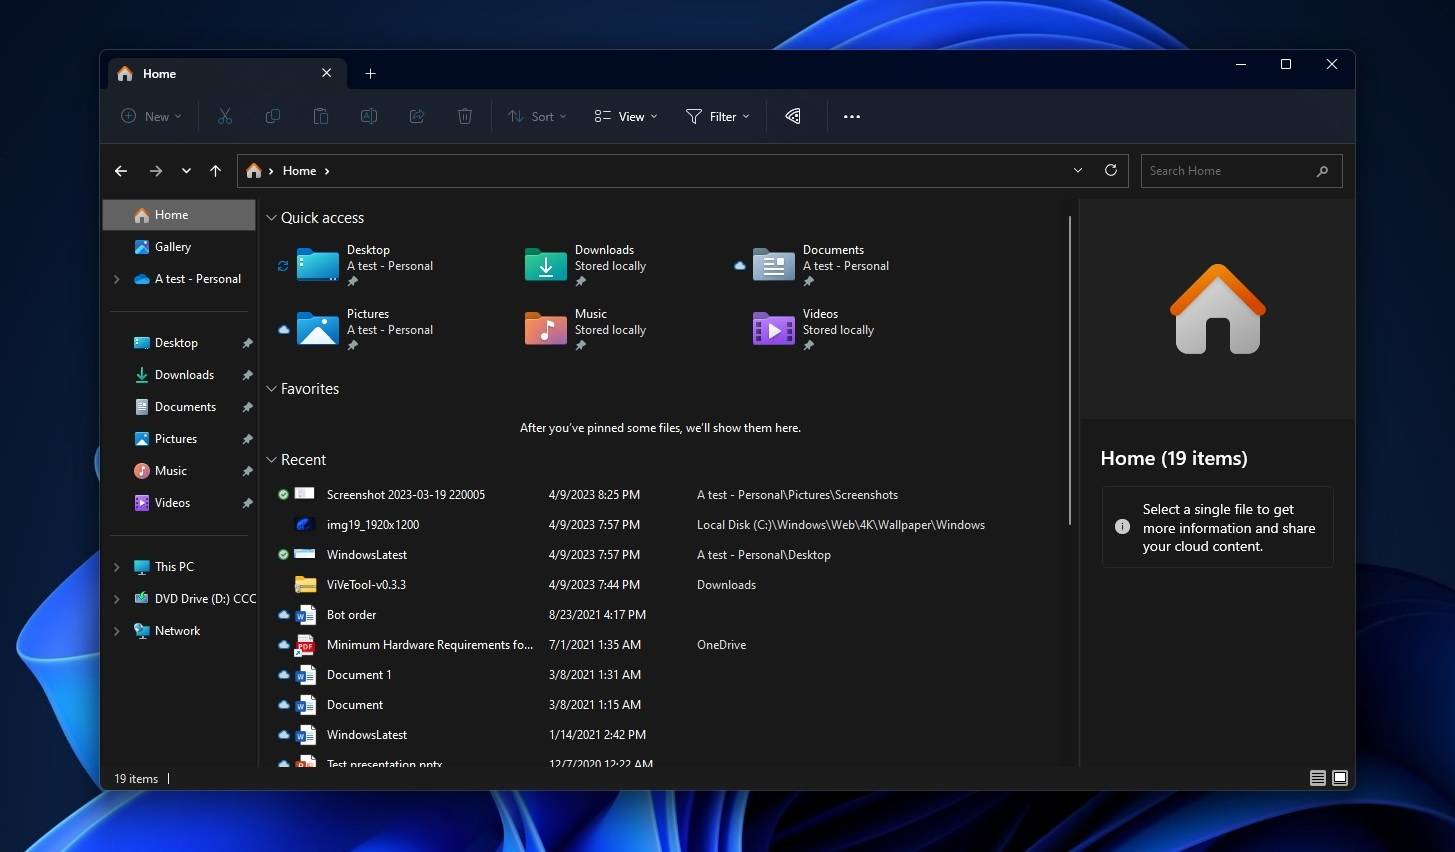Refresh the current folder view
The image size is (1455, 852).
(x=1110, y=170)
